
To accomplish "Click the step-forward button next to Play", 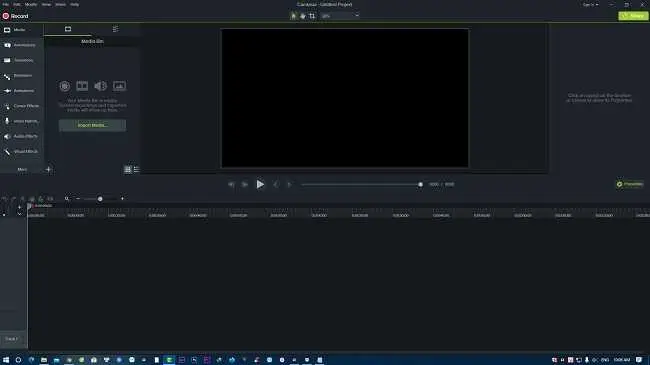I will (x=245, y=185).
